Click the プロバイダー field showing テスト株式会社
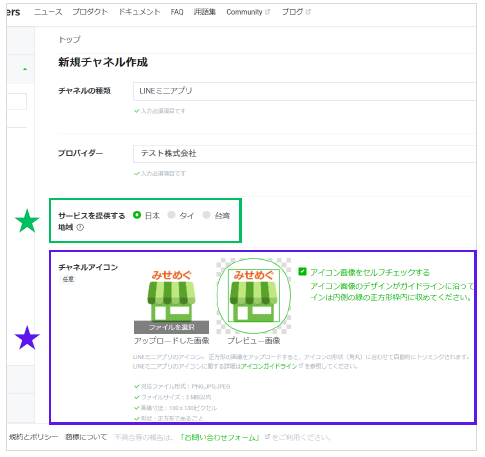 (304, 154)
